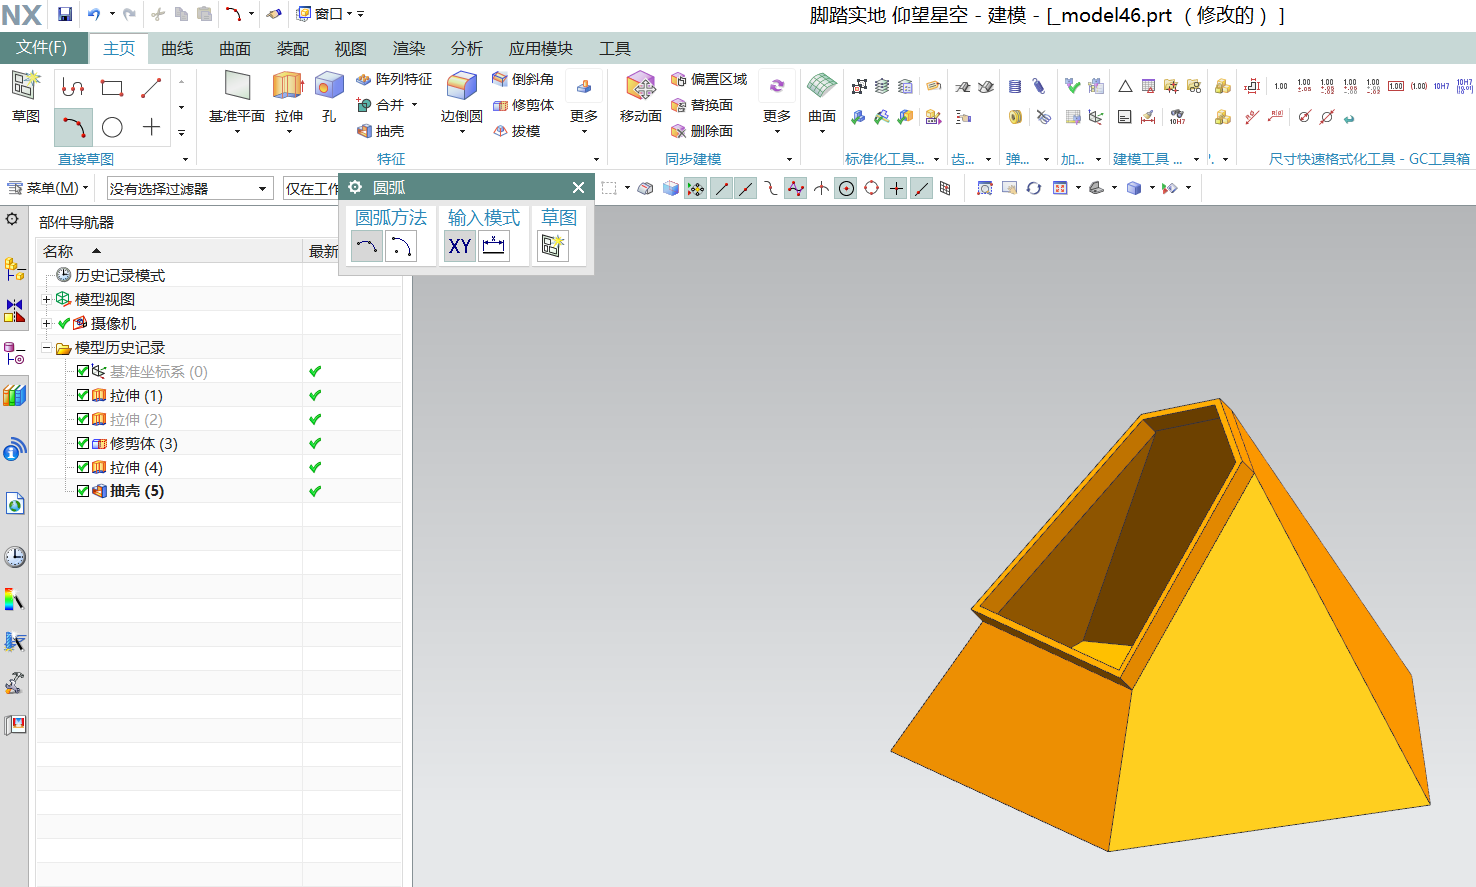Select the Point sketch tool

pyautogui.click(x=151, y=127)
